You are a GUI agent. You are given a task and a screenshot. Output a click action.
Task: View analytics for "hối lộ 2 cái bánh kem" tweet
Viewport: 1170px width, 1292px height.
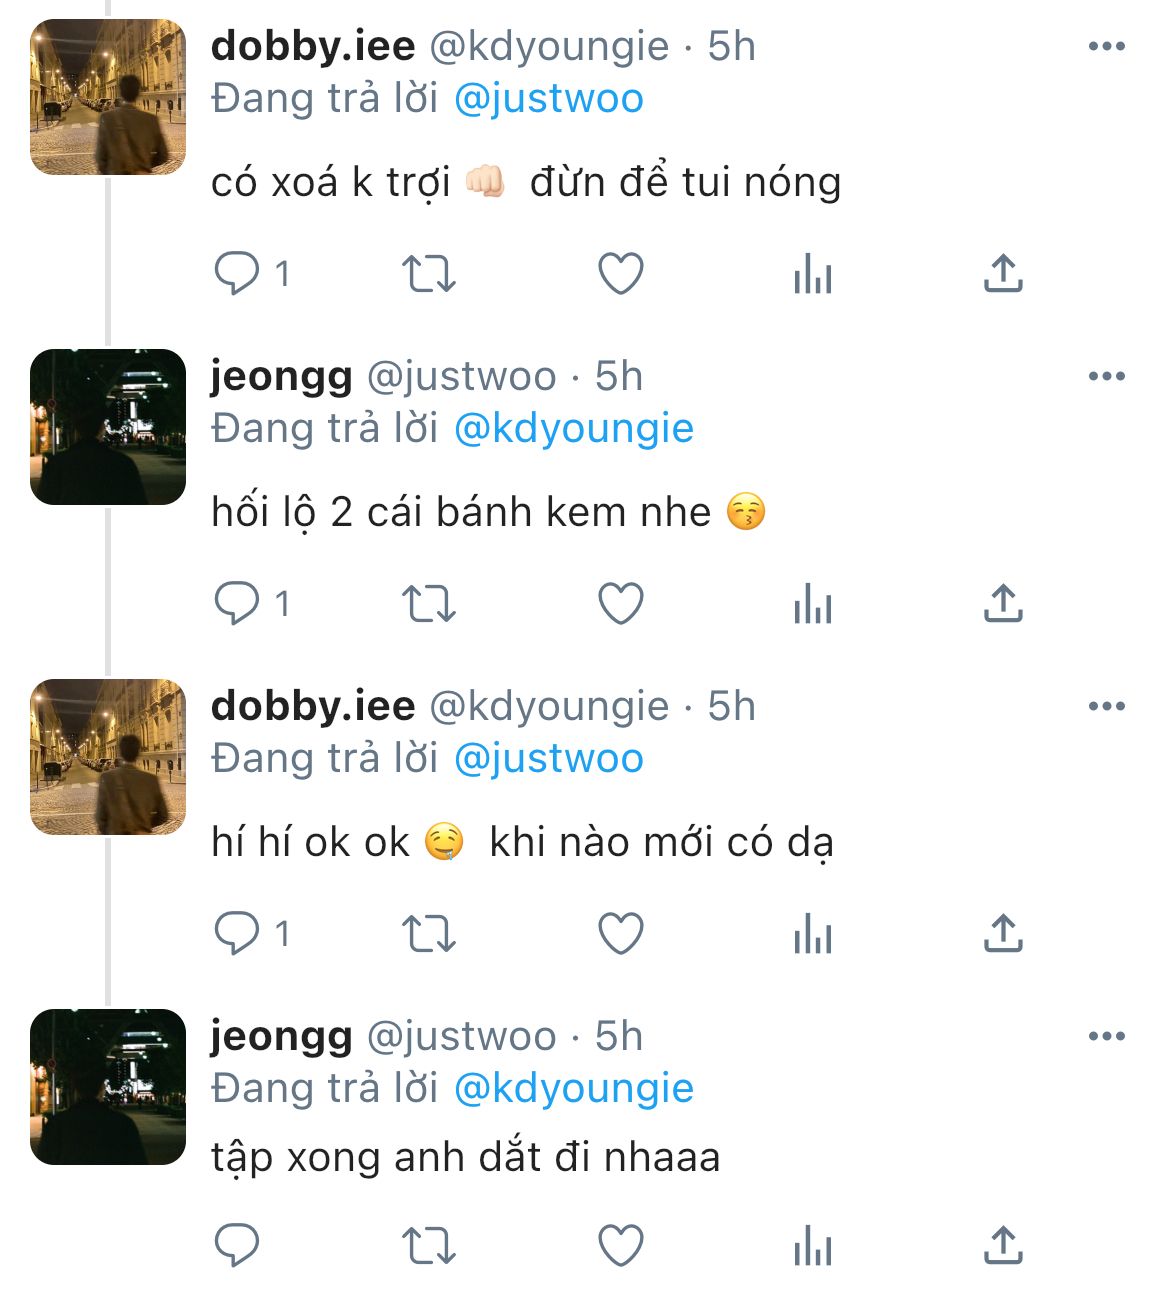coord(812,603)
